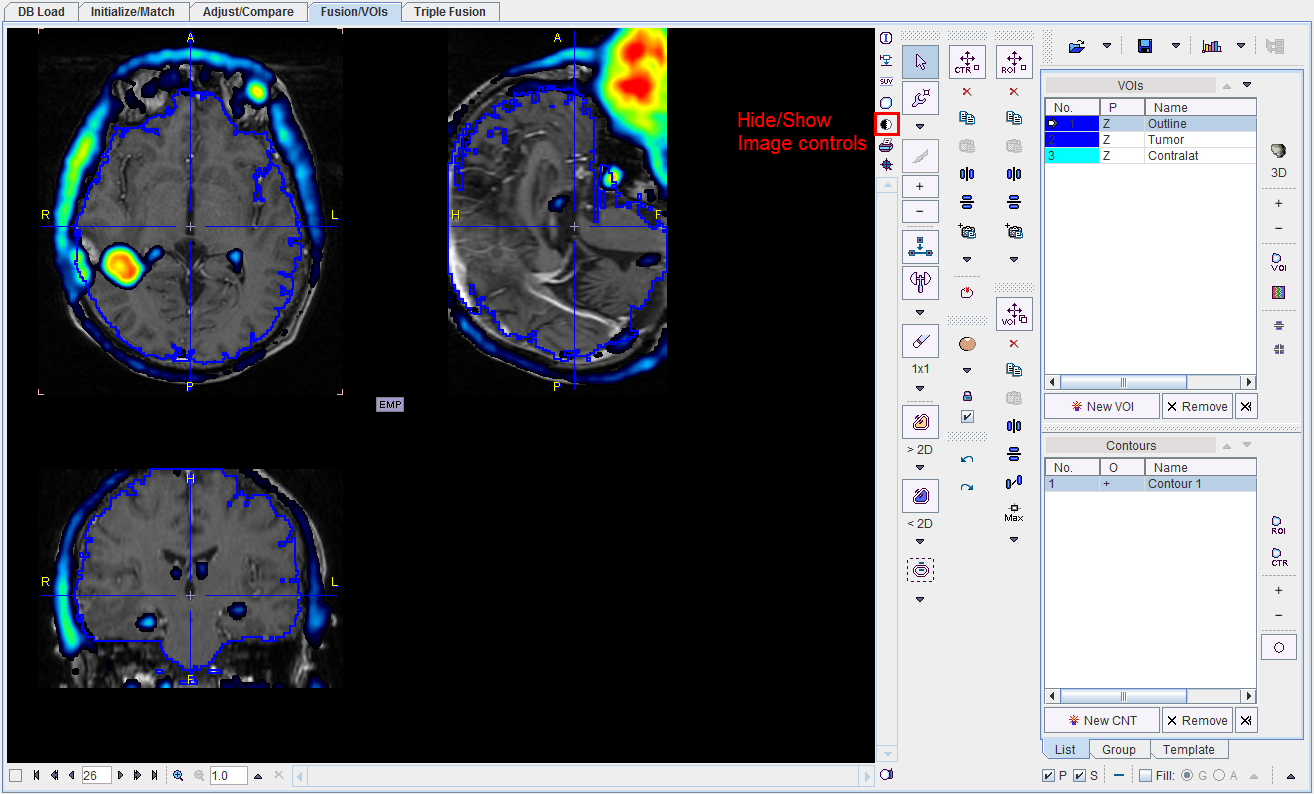The width and height of the screenshot is (1314, 794).
Task: Select the arrow pointer tool
Action: (920, 62)
